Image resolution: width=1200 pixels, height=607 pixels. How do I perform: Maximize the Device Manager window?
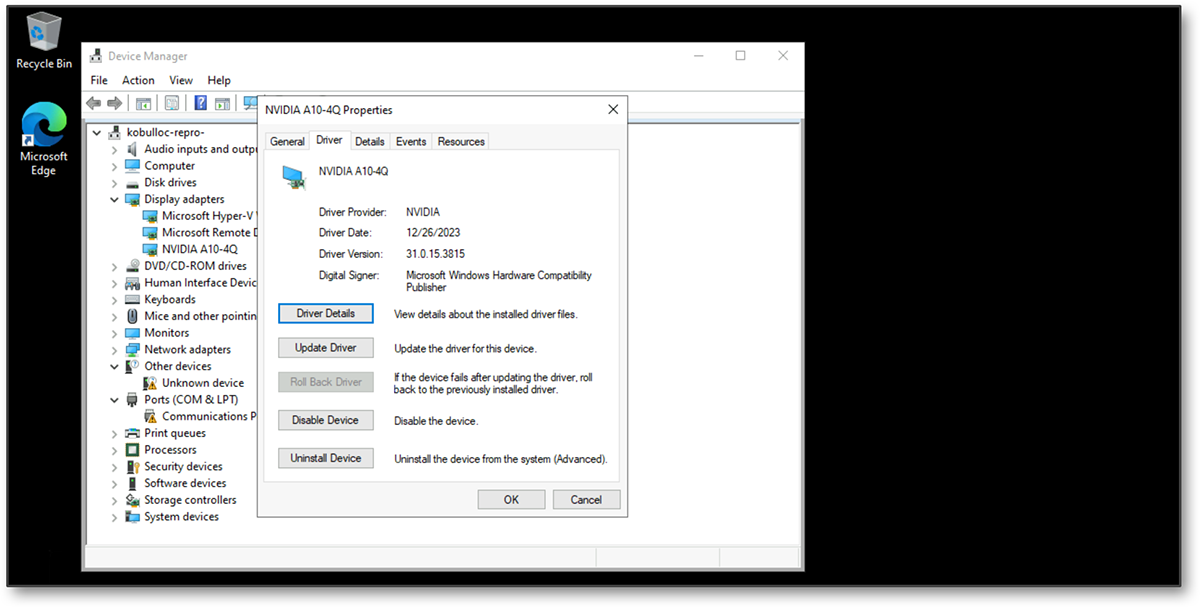(740, 56)
